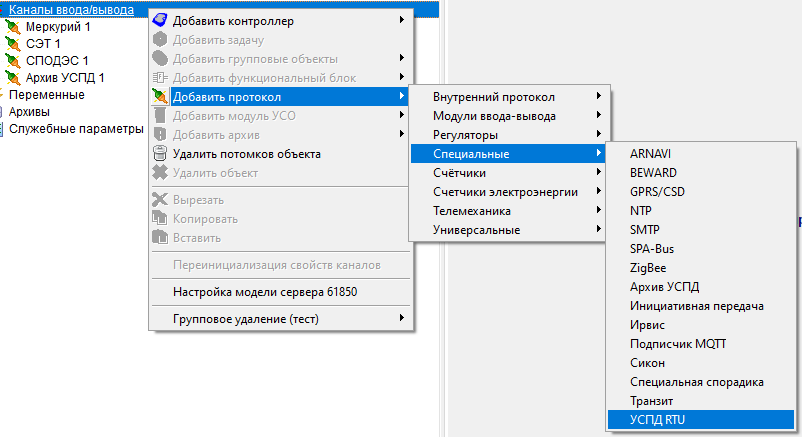Click the Архив УСПД 1 protocol icon
Viewport: 802px width, 437px height.
tap(12, 78)
